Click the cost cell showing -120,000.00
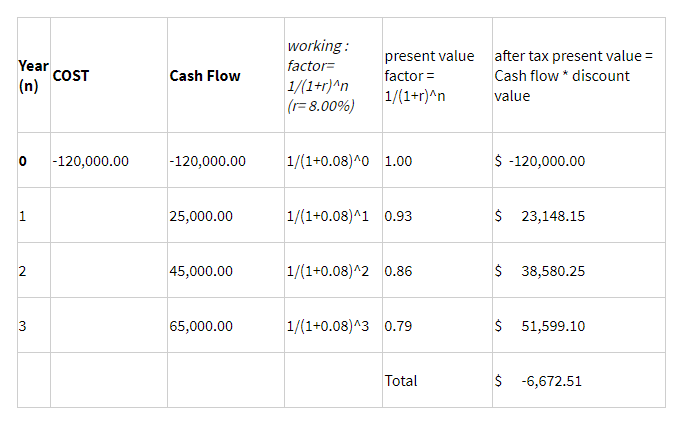The width and height of the screenshot is (690, 421). click(90, 161)
